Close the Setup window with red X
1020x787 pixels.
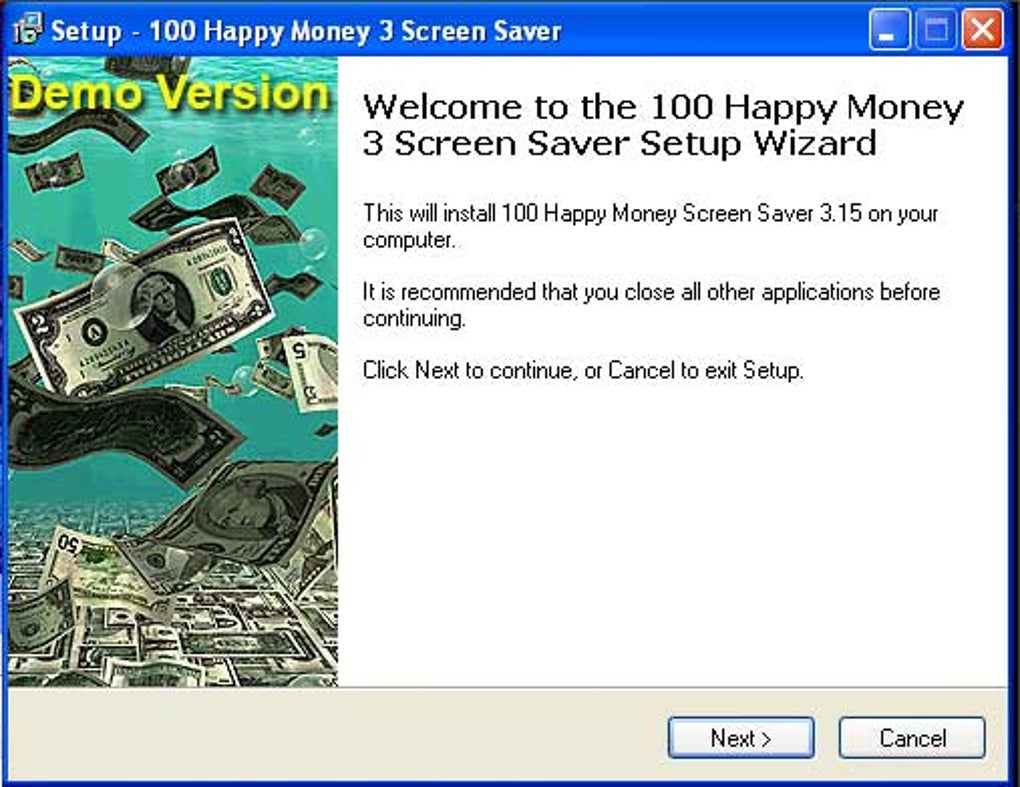tap(982, 29)
